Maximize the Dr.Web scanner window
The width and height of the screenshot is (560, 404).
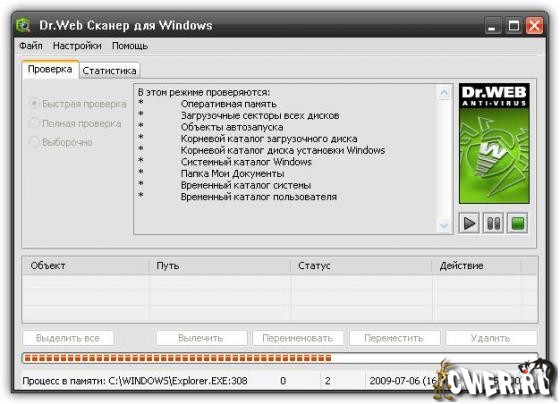(x=514, y=26)
